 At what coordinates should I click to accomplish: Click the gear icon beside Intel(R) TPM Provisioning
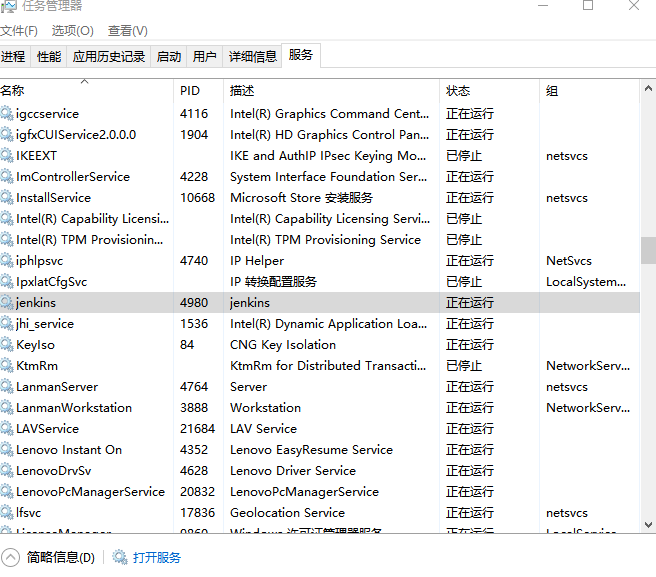pyautogui.click(x=7, y=239)
